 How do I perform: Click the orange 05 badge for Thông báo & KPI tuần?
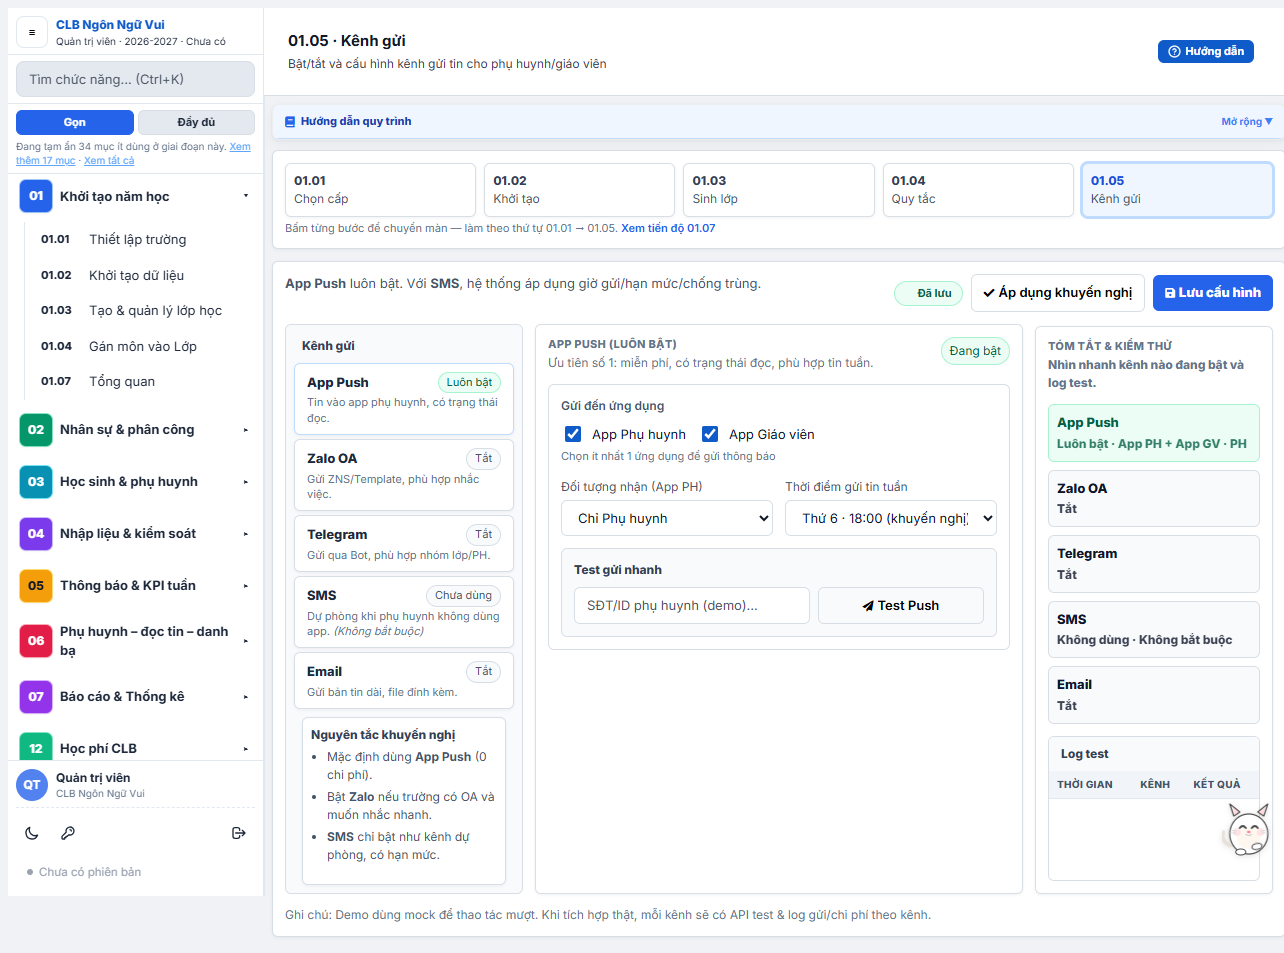point(36,586)
